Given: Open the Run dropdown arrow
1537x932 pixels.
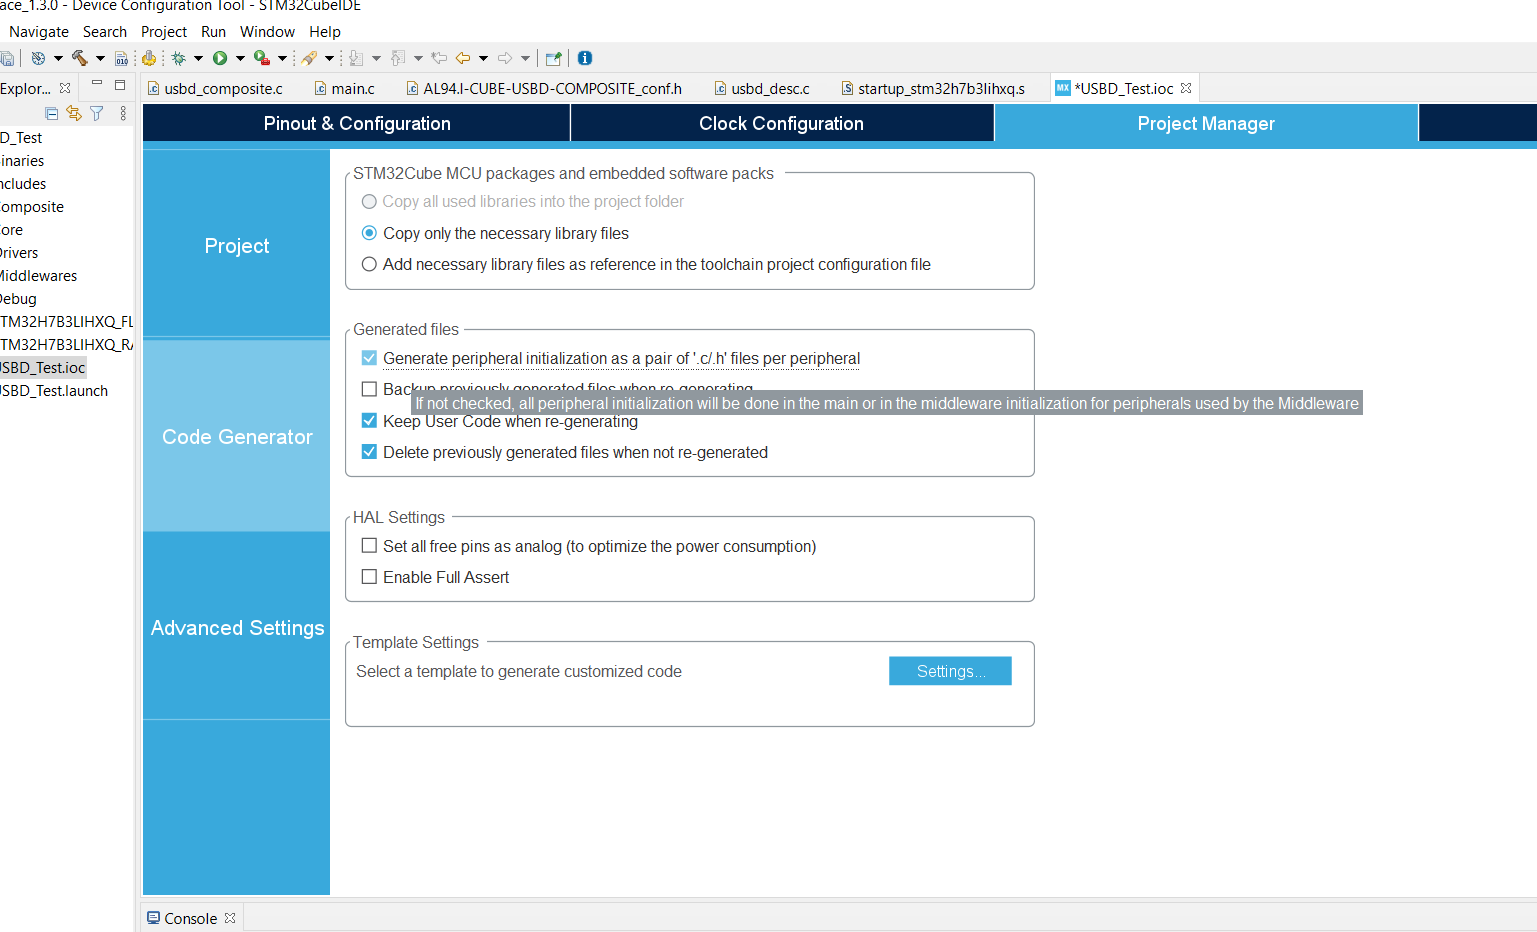Looking at the screenshot, I should [x=240, y=58].
